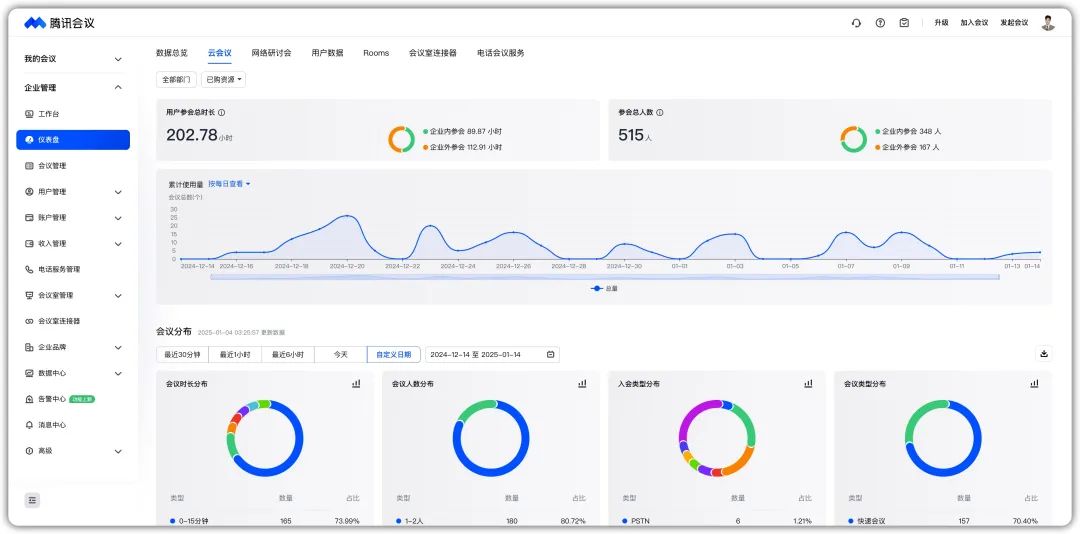Screen dimensions: 1080x534
Task: Click the bar chart icon on 入会类型分布 card
Action: tap(808, 384)
